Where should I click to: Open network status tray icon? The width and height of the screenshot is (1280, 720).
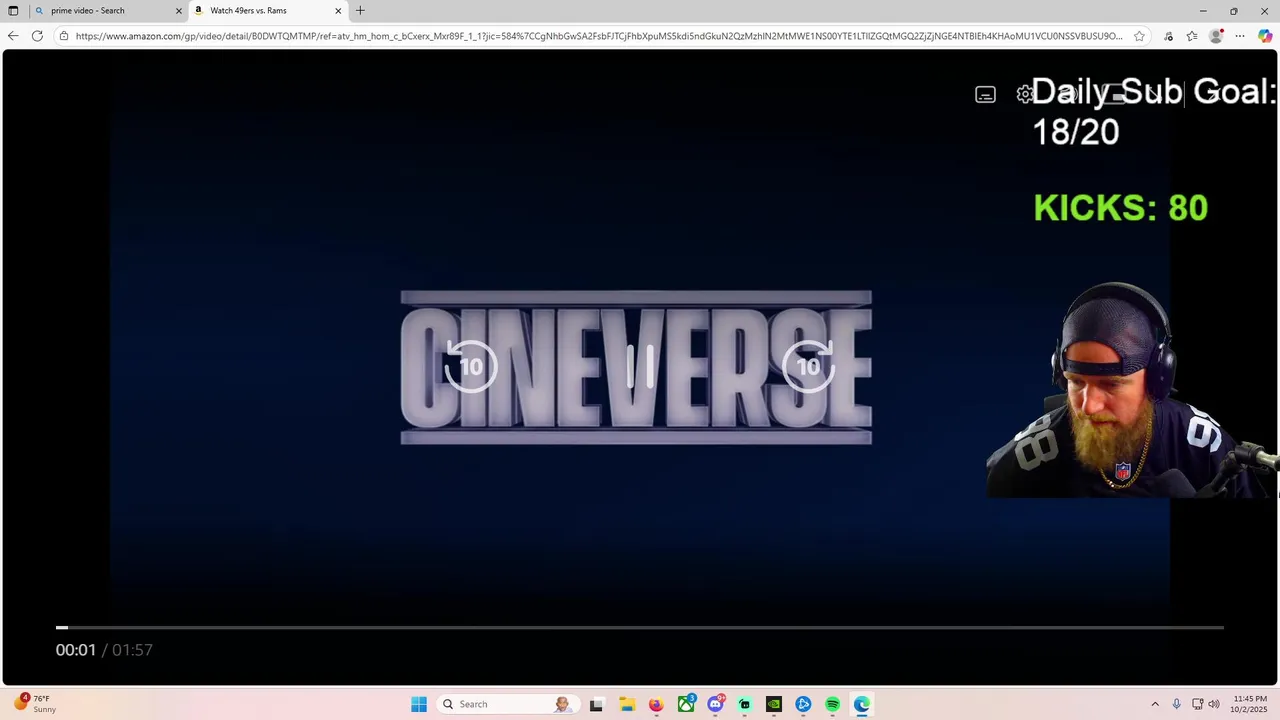[1198, 704]
